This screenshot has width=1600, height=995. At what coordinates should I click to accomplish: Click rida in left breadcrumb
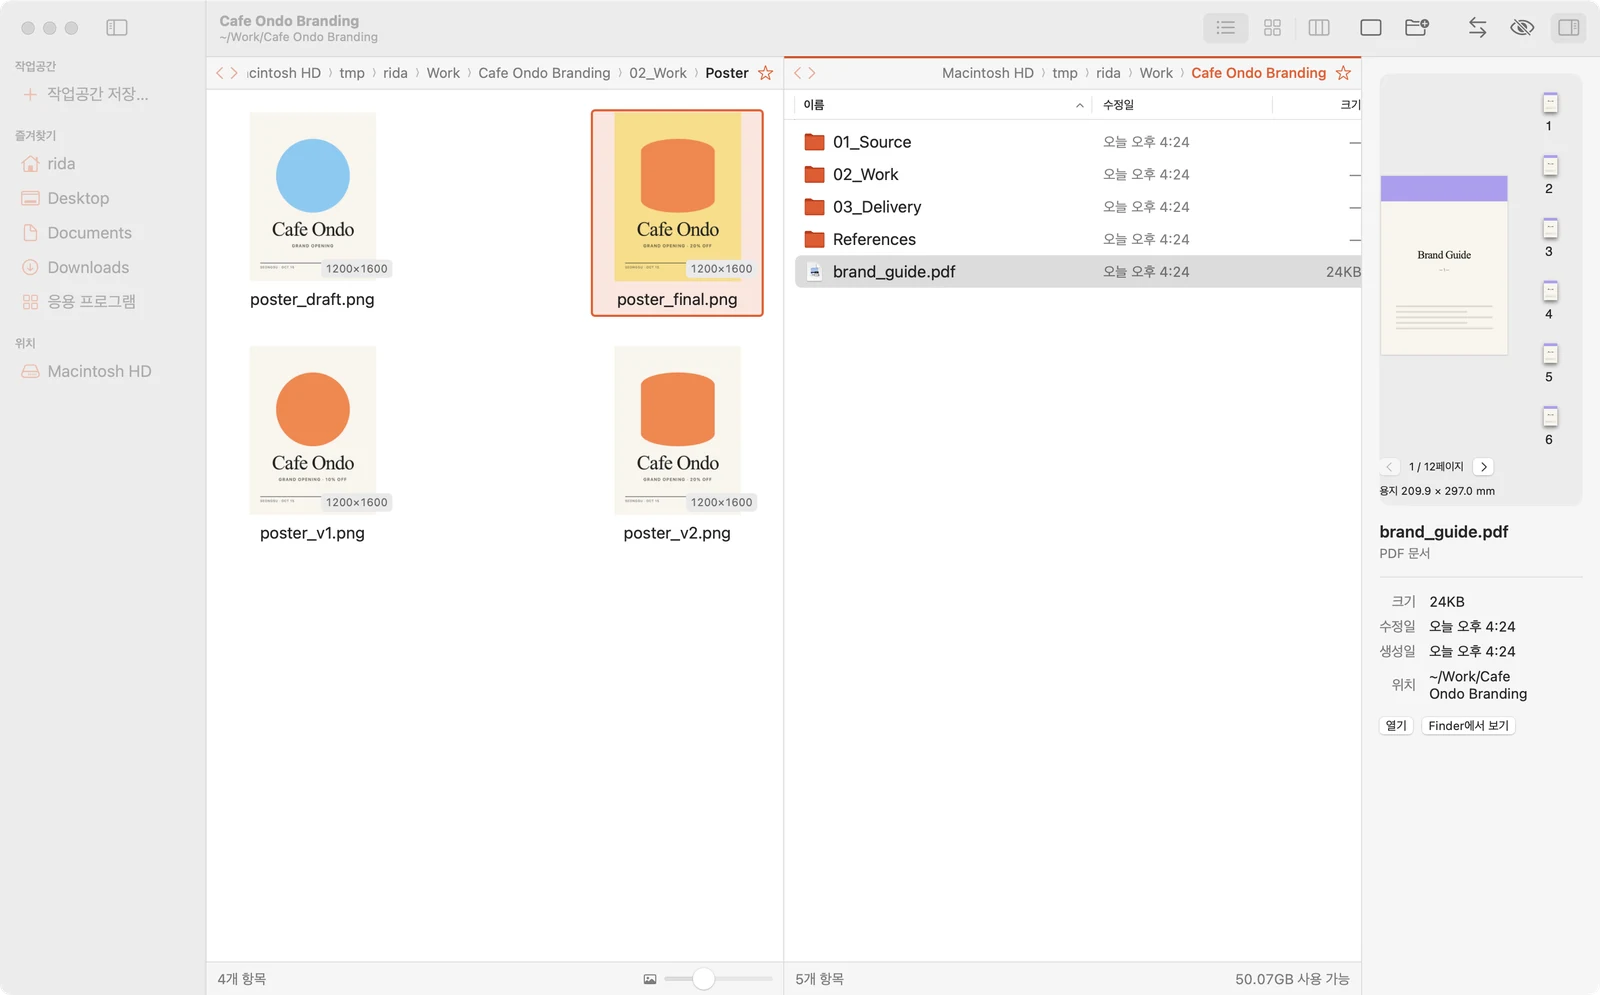click(x=395, y=73)
